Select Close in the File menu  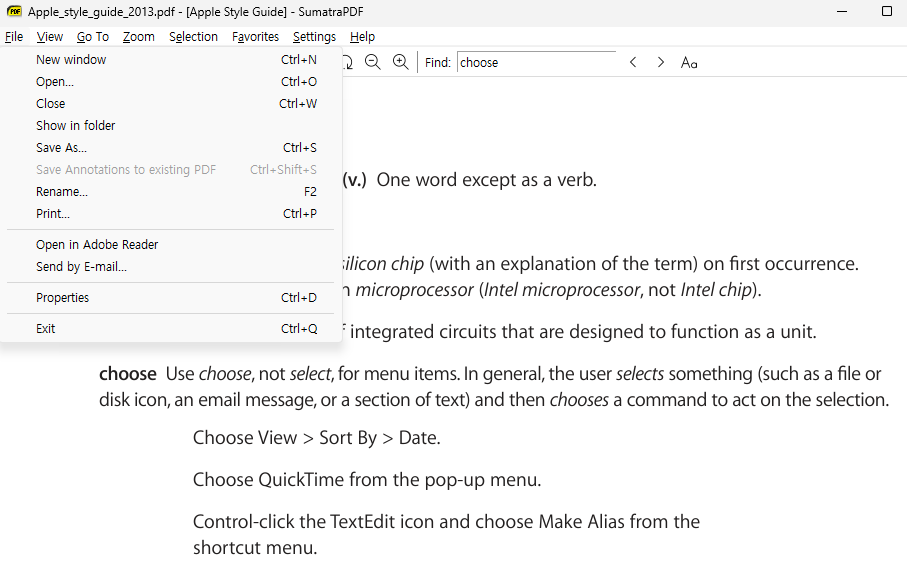pyautogui.click(x=171, y=104)
